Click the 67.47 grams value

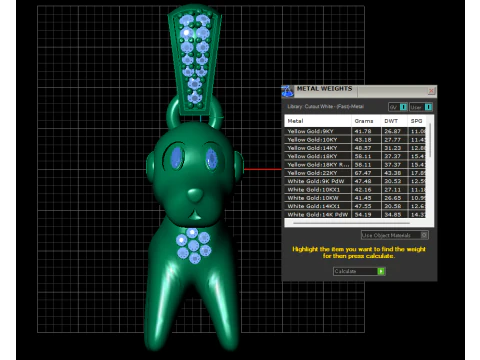pos(363,173)
